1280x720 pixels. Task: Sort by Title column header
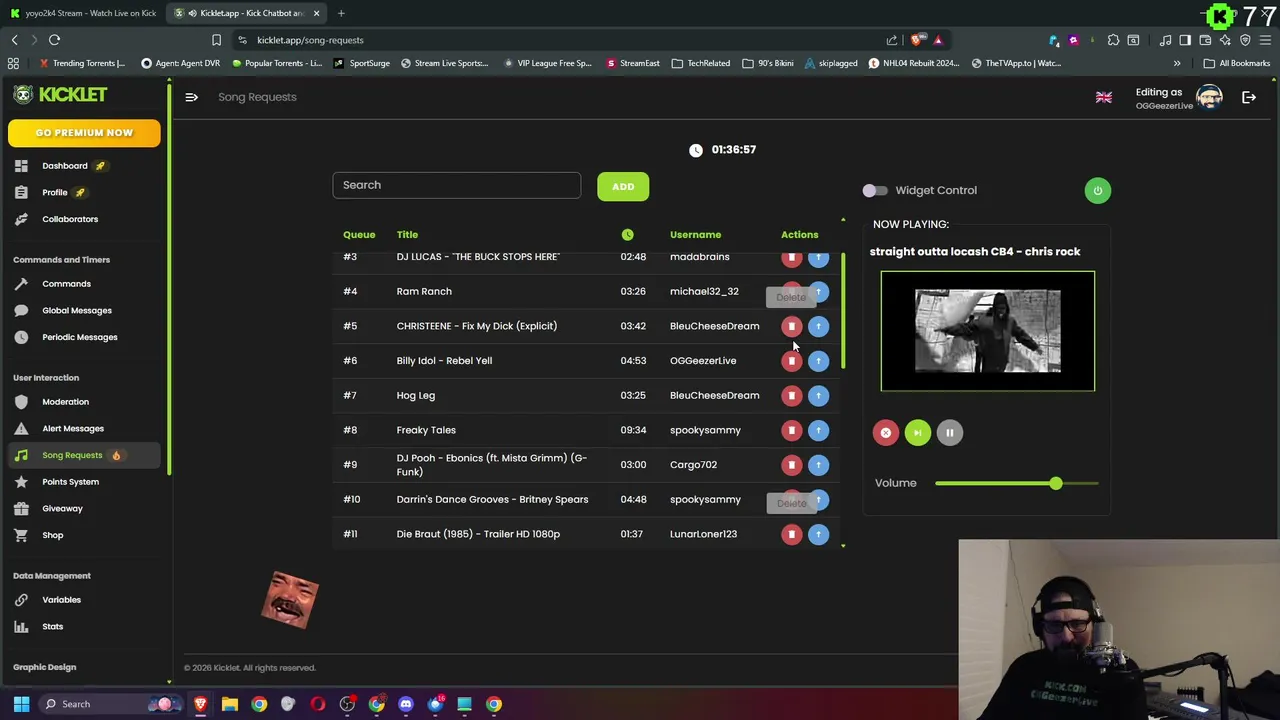click(407, 235)
